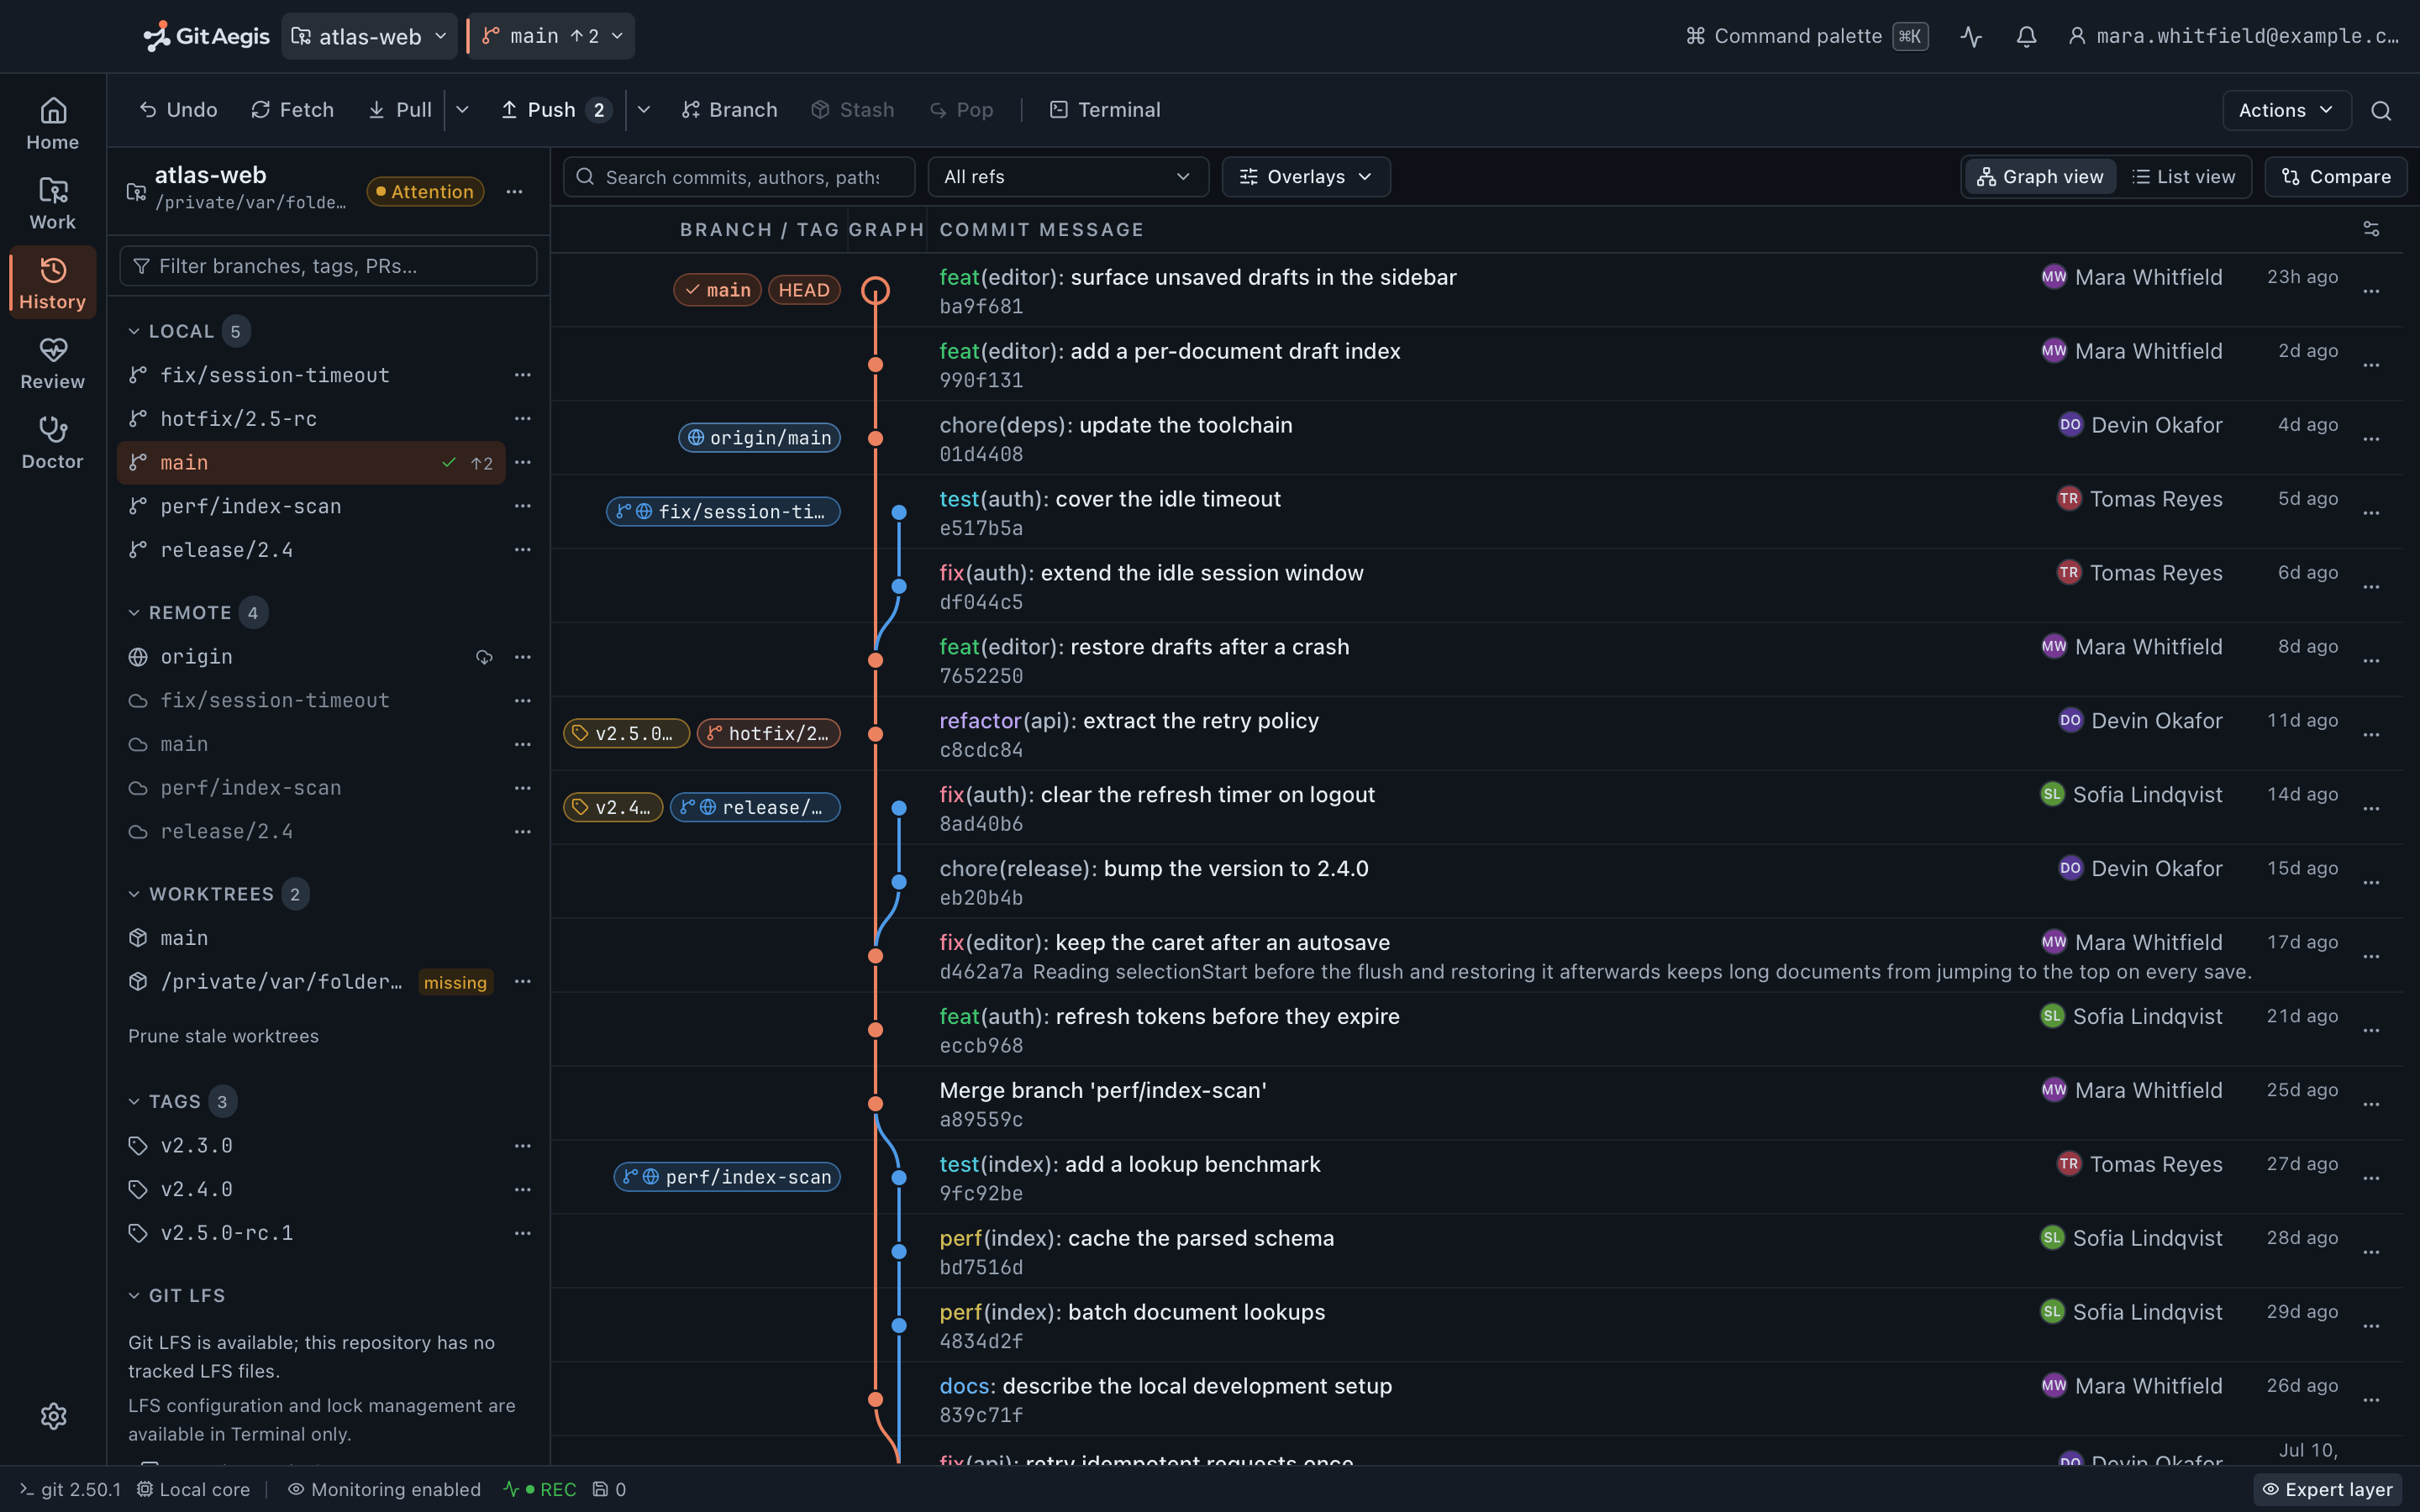This screenshot has width=2420, height=1512.
Task: Open row menu for commit c8cdc84
Action: point(2371,735)
